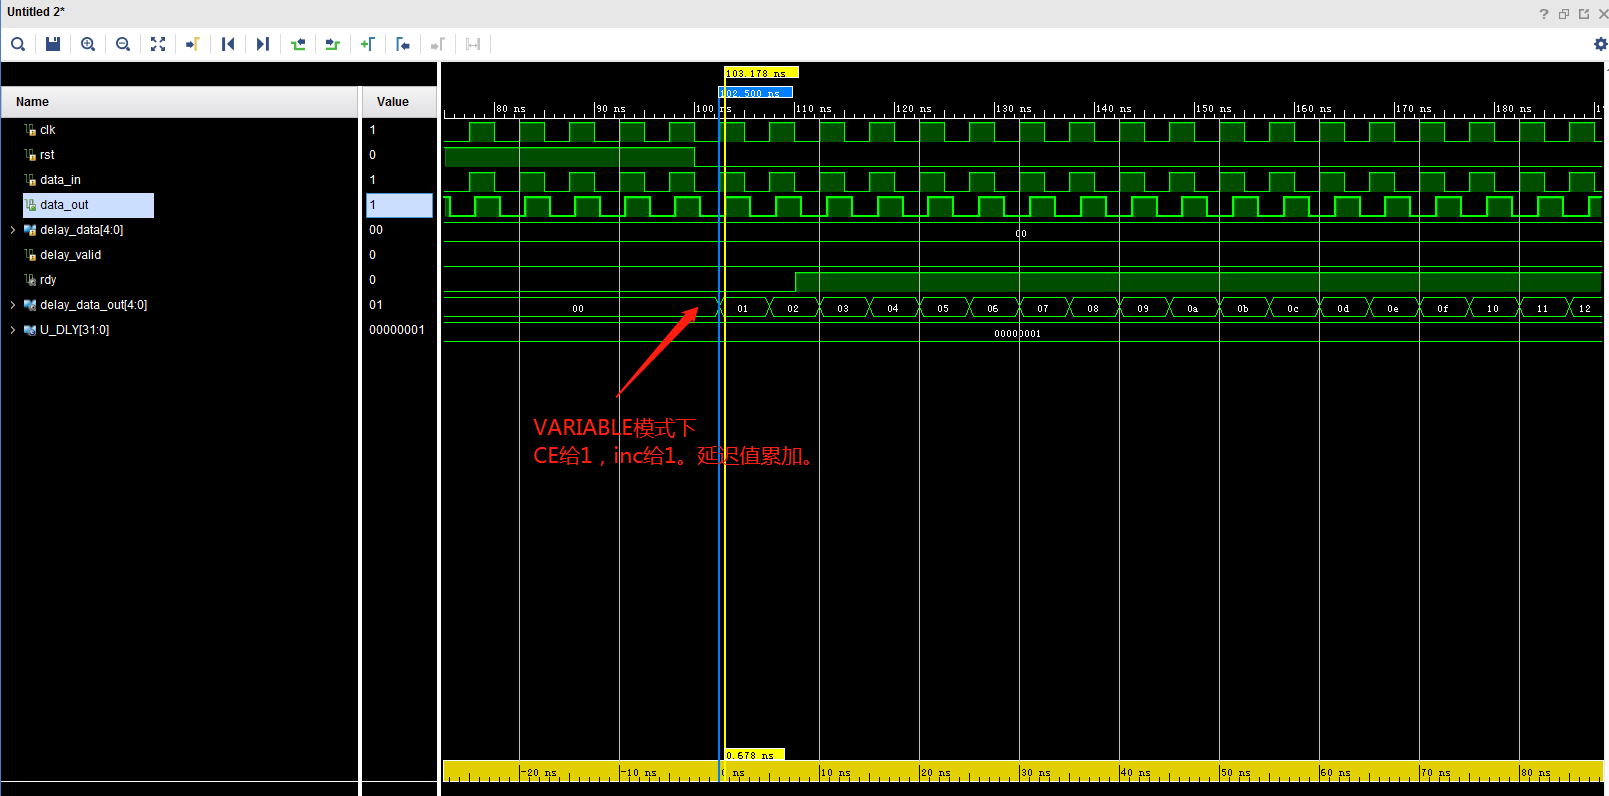Expand the U_DLY[31:0] bus
Viewport: 1609px width, 796px height.
pos(12,330)
